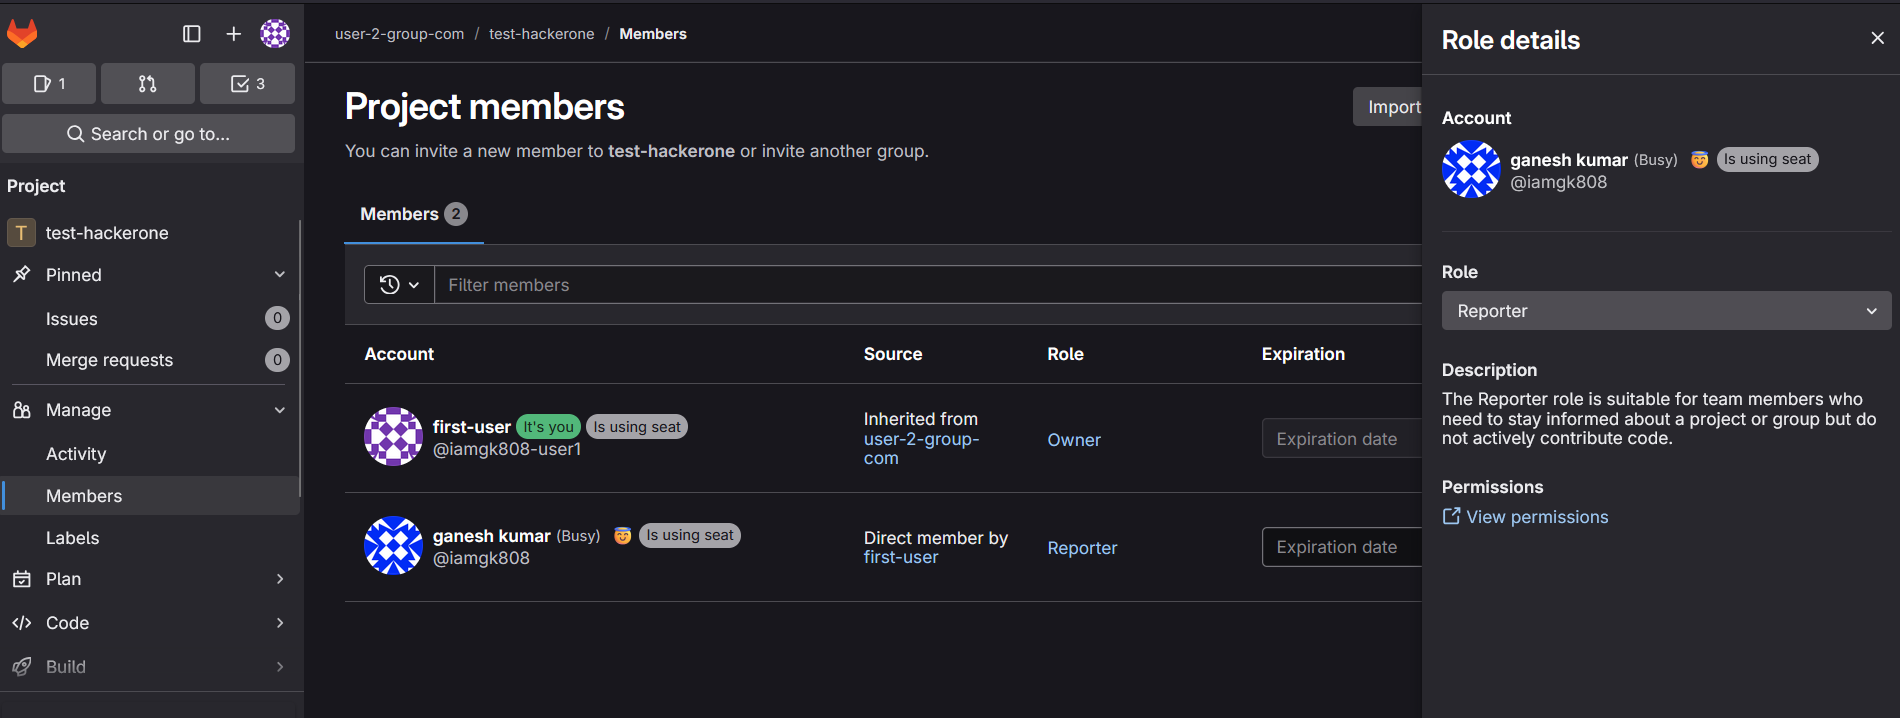Collapse the Pinned section
Viewport: 1900px width, 718px height.
coord(279,275)
